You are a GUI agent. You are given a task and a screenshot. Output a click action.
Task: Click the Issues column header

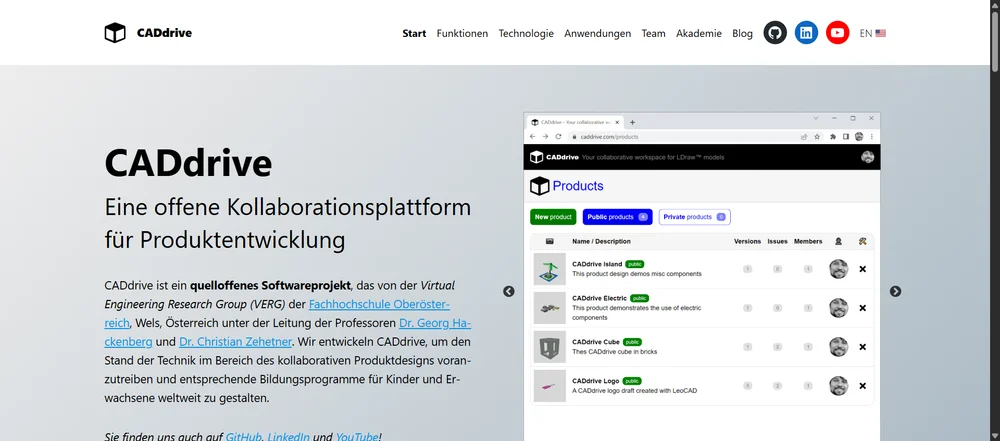[x=777, y=241]
